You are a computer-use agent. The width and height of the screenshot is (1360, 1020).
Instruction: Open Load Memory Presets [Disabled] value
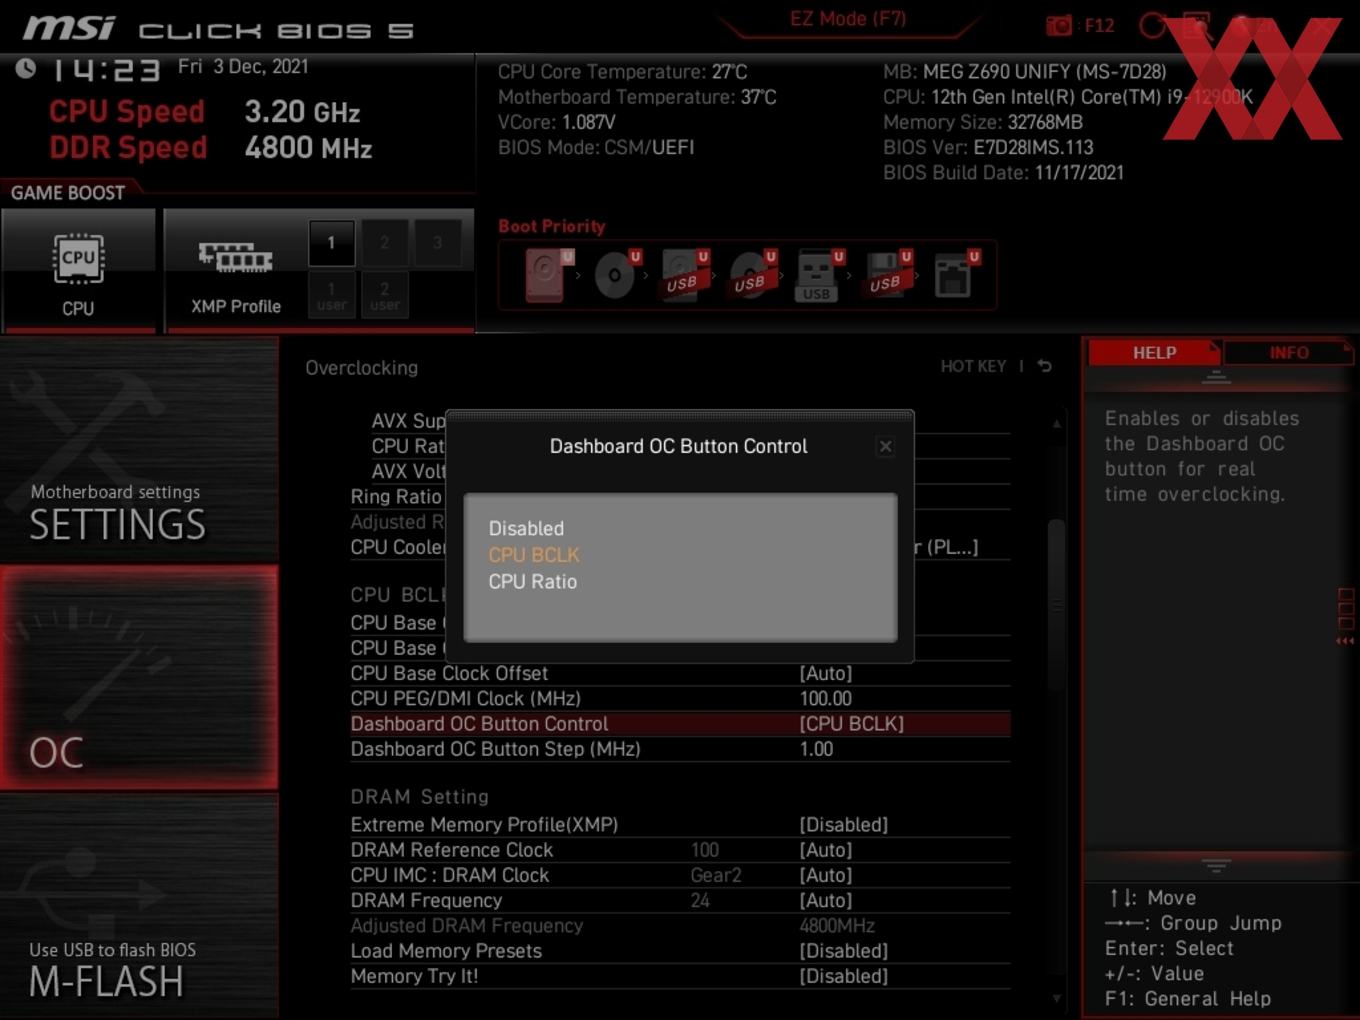point(843,951)
